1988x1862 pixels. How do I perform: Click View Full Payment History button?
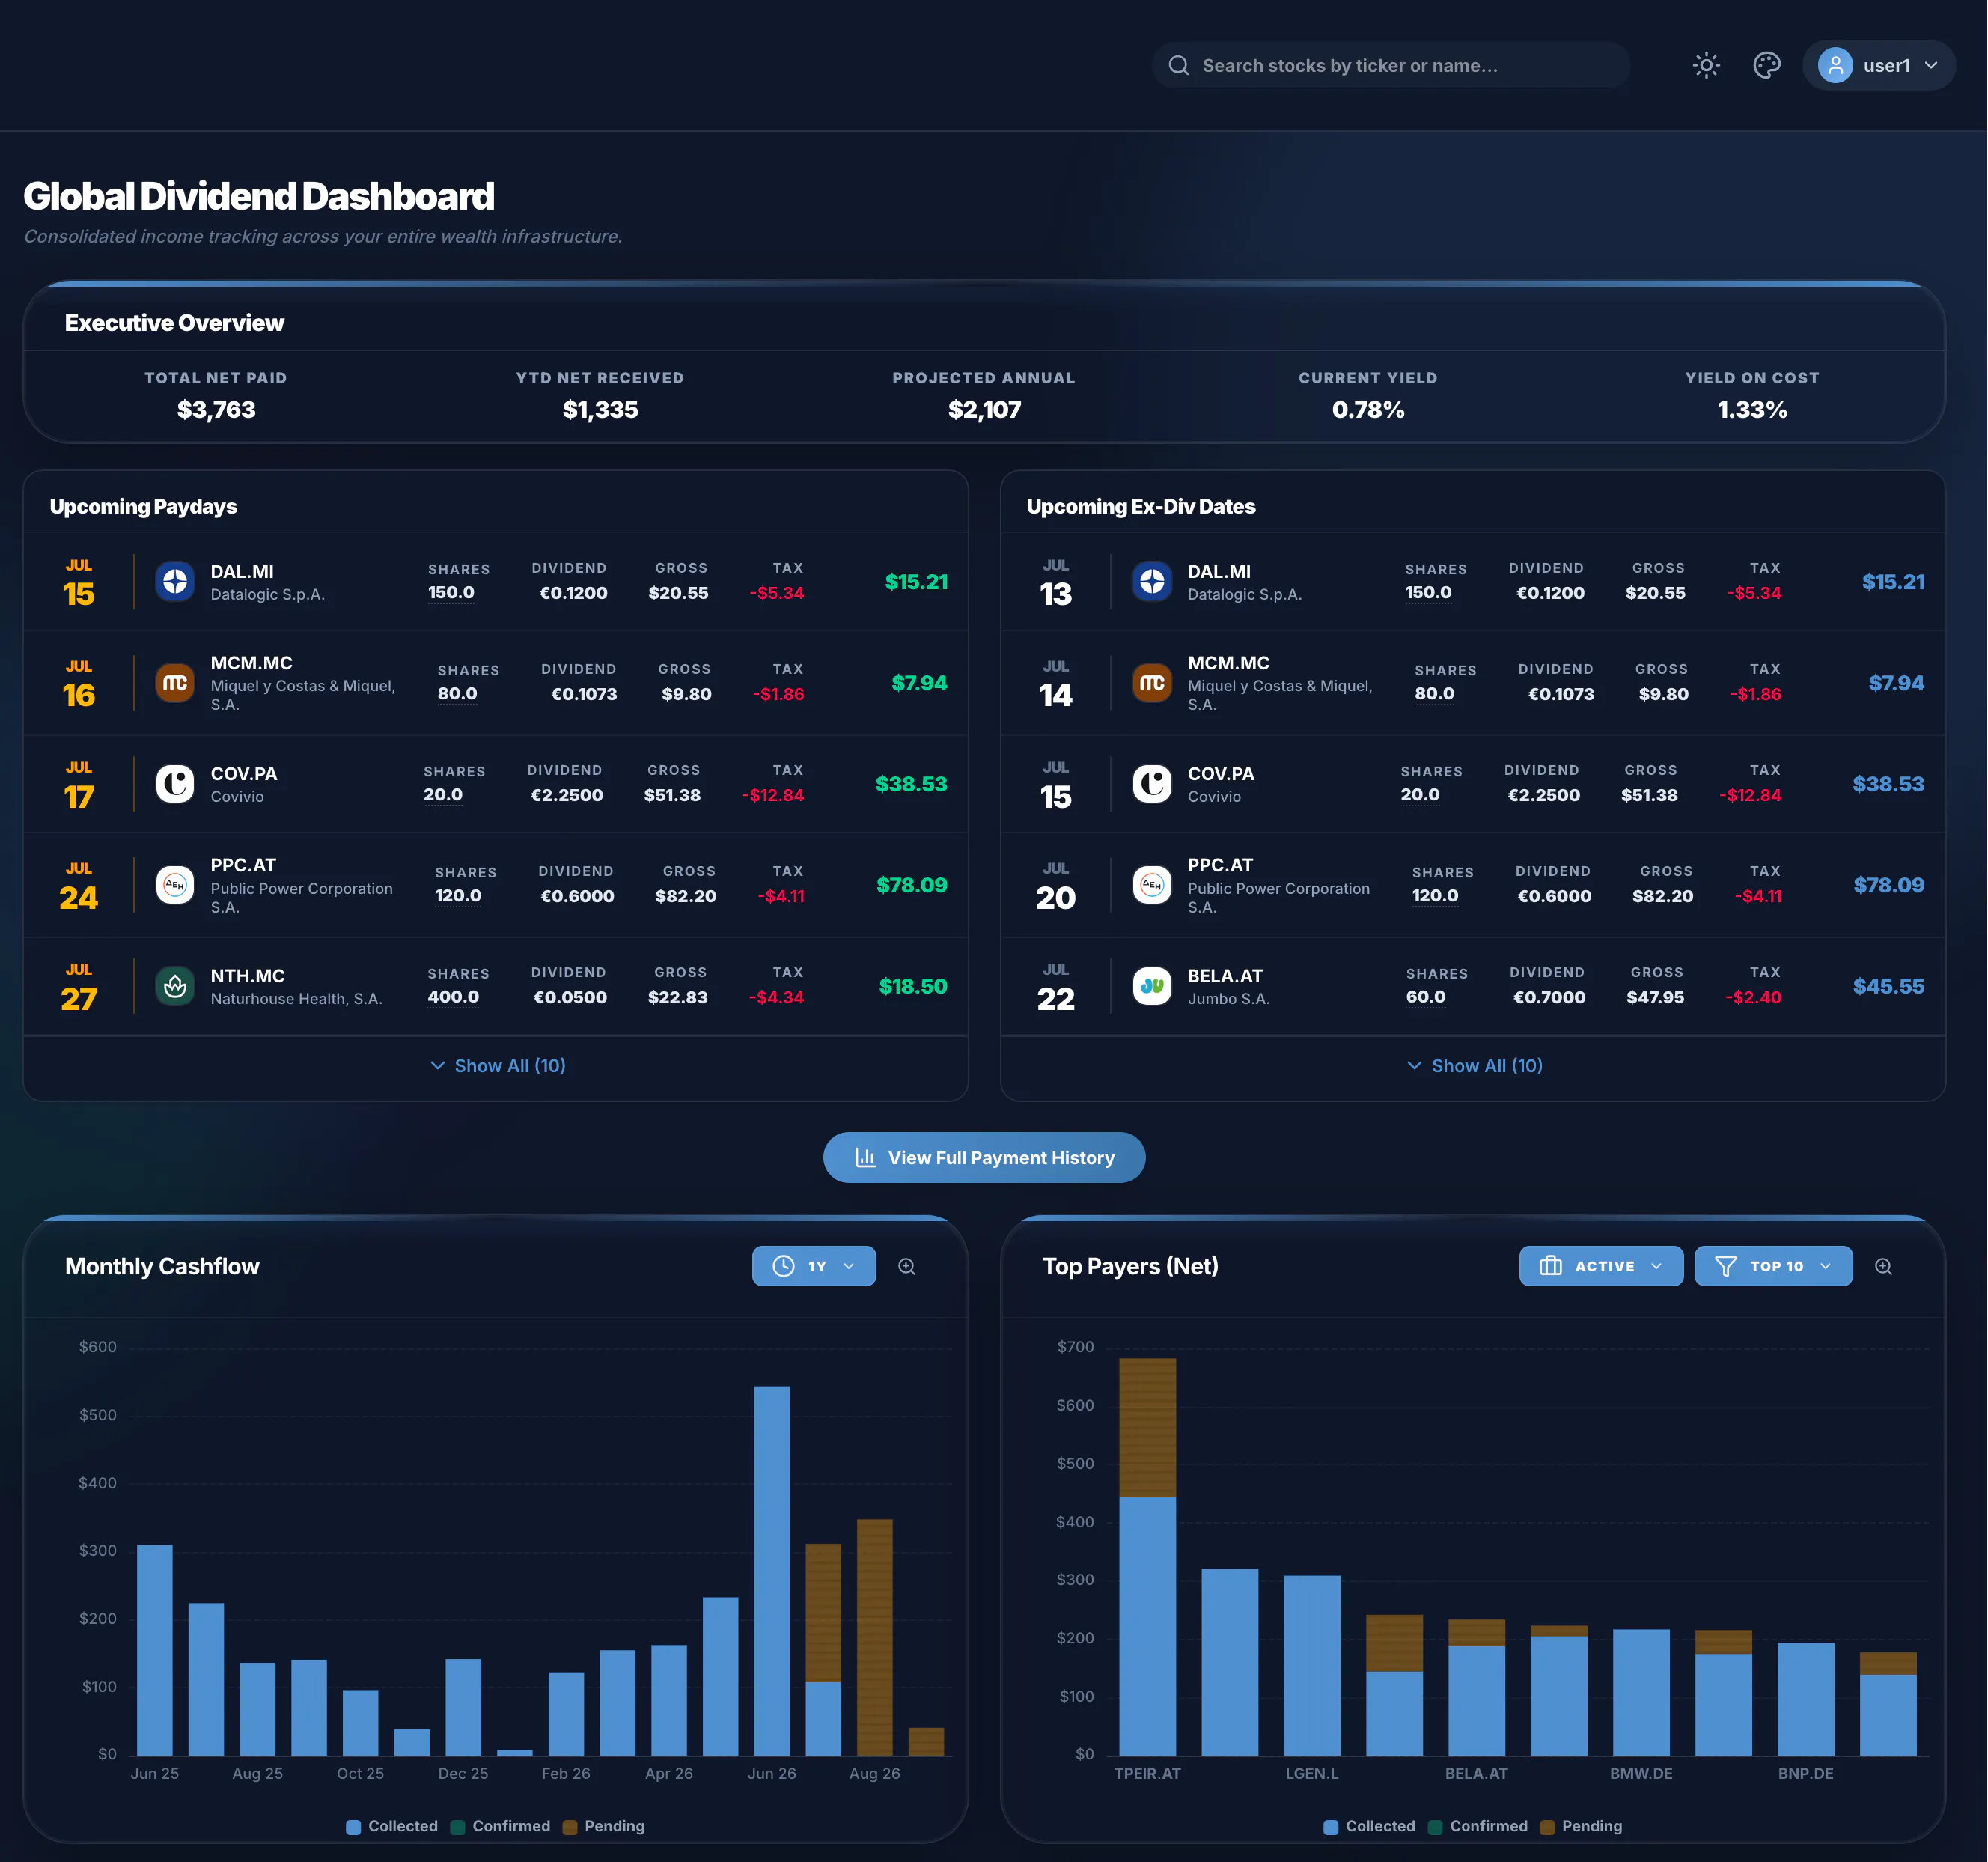point(984,1157)
